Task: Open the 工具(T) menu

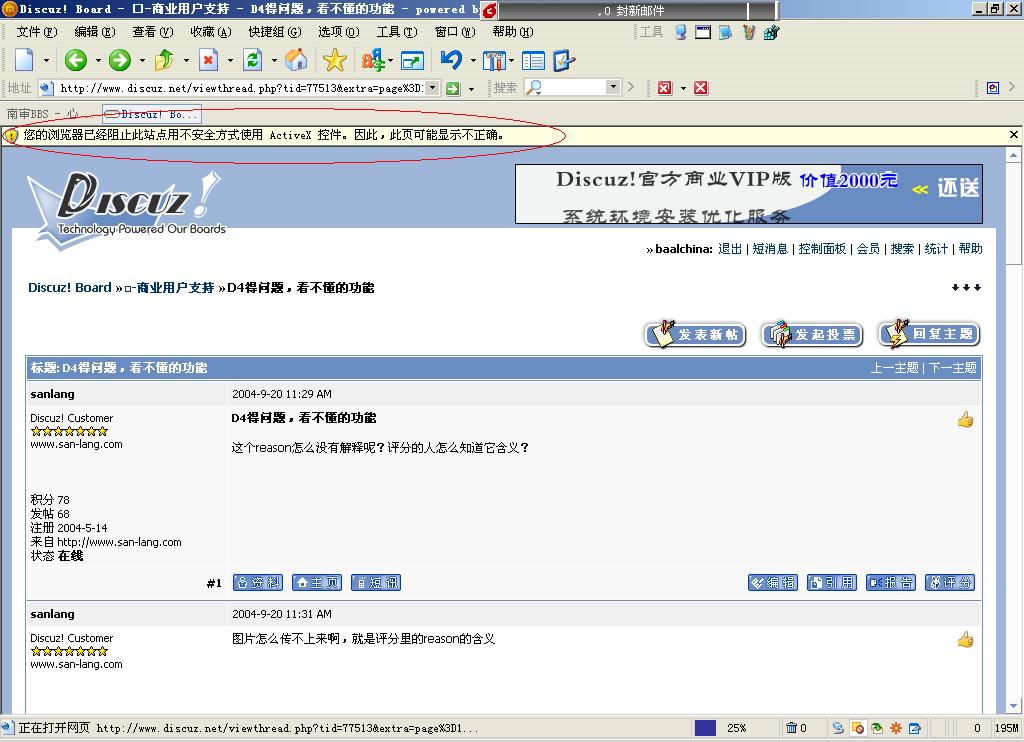Action: (x=397, y=32)
